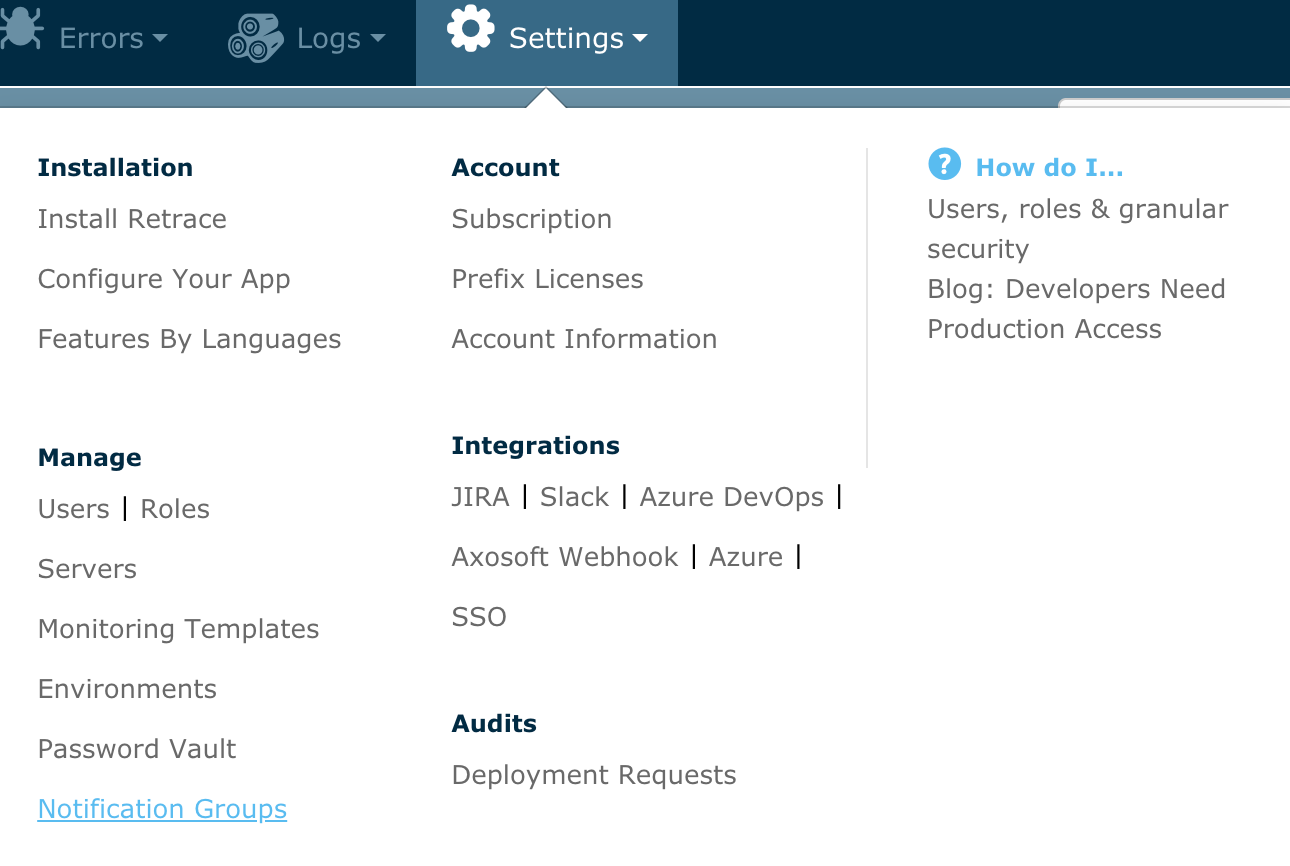Expand the Errors dropdown arrow
This screenshot has height=866, width=1290.
click(x=160, y=39)
